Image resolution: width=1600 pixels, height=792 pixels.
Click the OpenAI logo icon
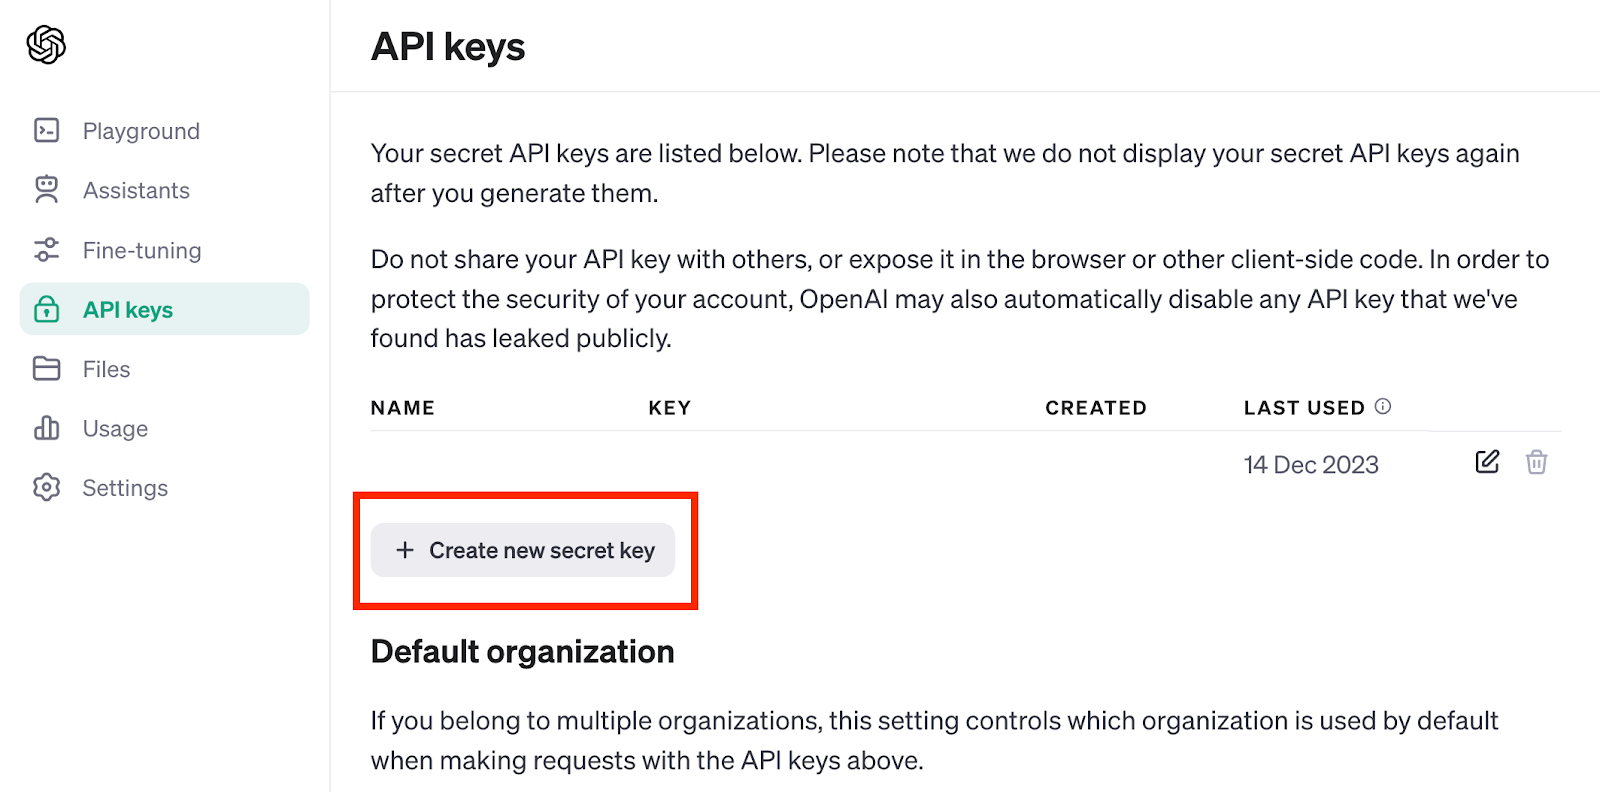(x=46, y=44)
